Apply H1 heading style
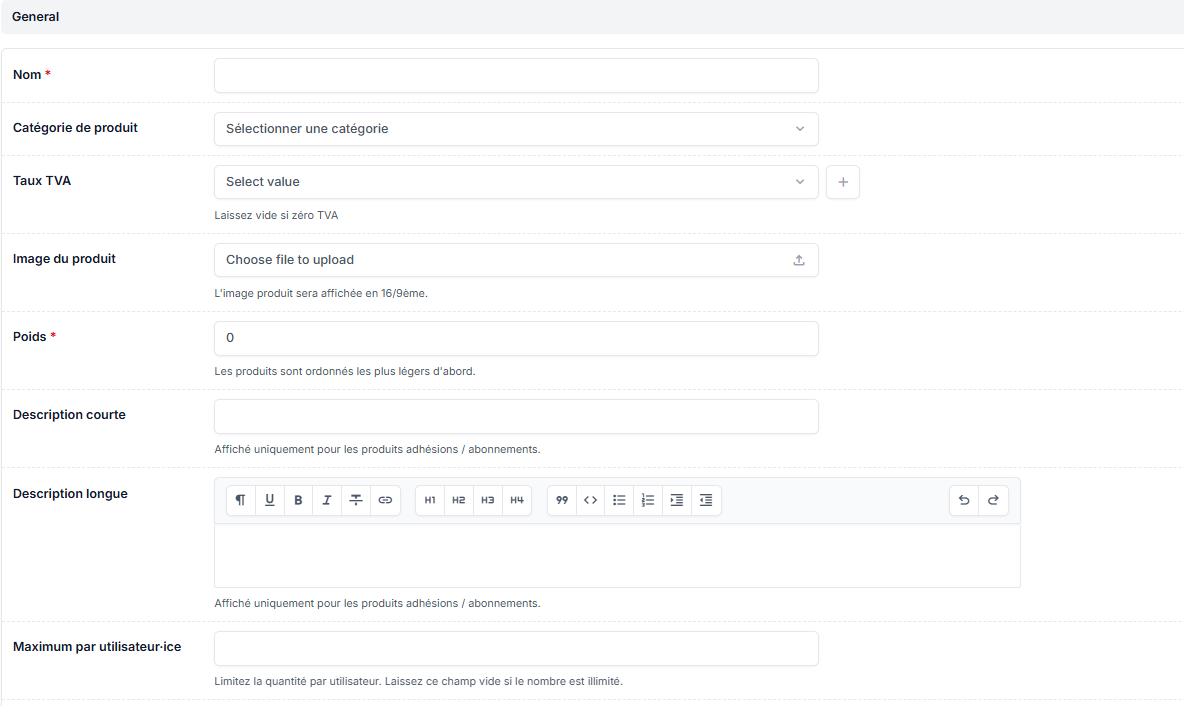This screenshot has width=1184, height=706. point(430,500)
